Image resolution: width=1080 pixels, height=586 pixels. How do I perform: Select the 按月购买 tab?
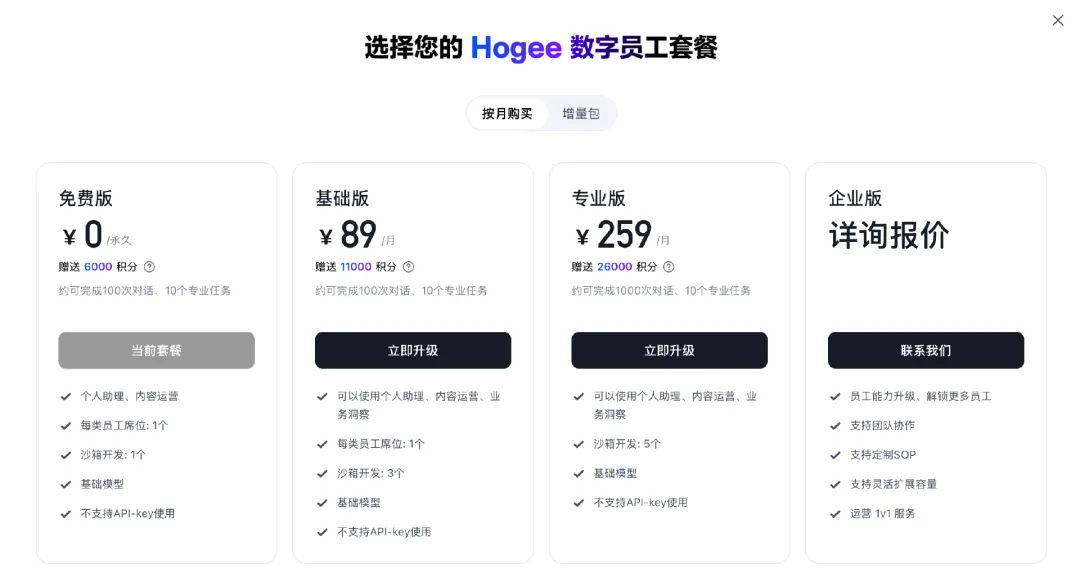(x=506, y=113)
